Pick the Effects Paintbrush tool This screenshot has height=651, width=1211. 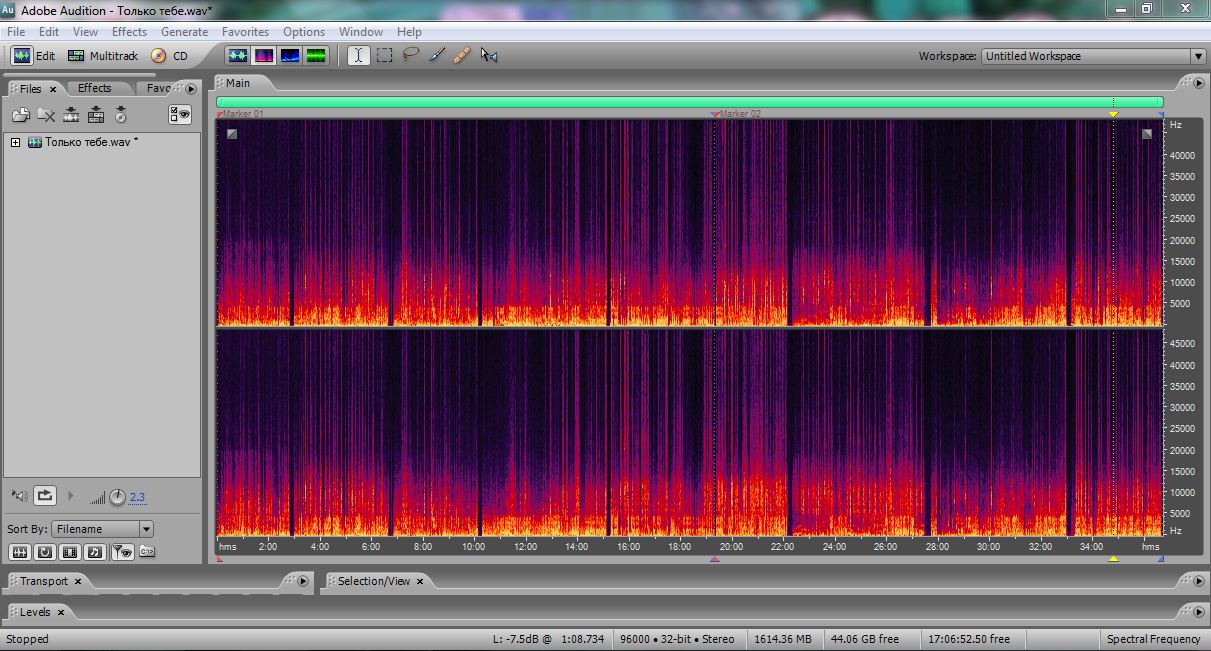point(437,56)
